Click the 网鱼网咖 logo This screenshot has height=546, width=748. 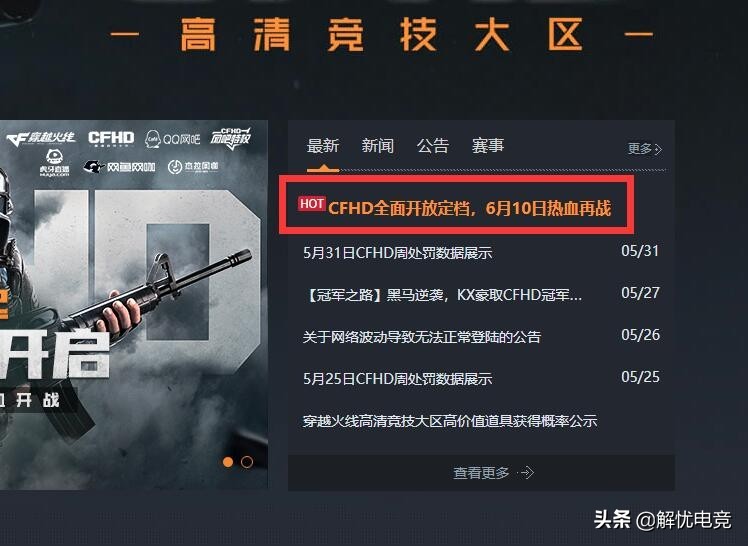point(119,167)
